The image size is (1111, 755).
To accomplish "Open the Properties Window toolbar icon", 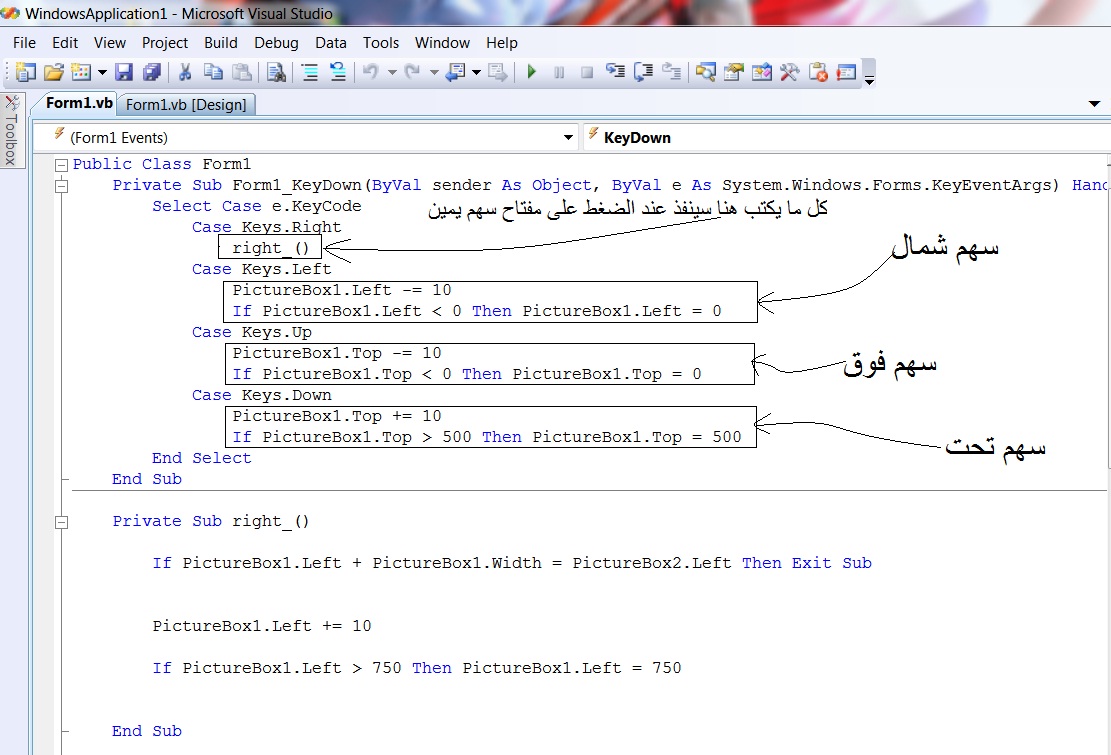I will coord(733,72).
